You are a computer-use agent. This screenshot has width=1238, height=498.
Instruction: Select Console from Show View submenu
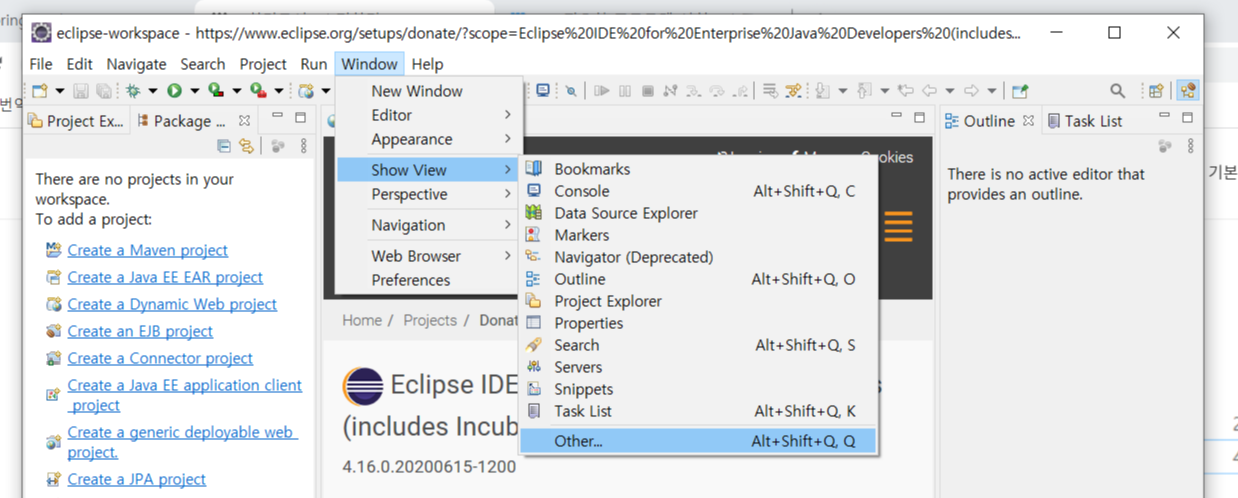(698, 191)
